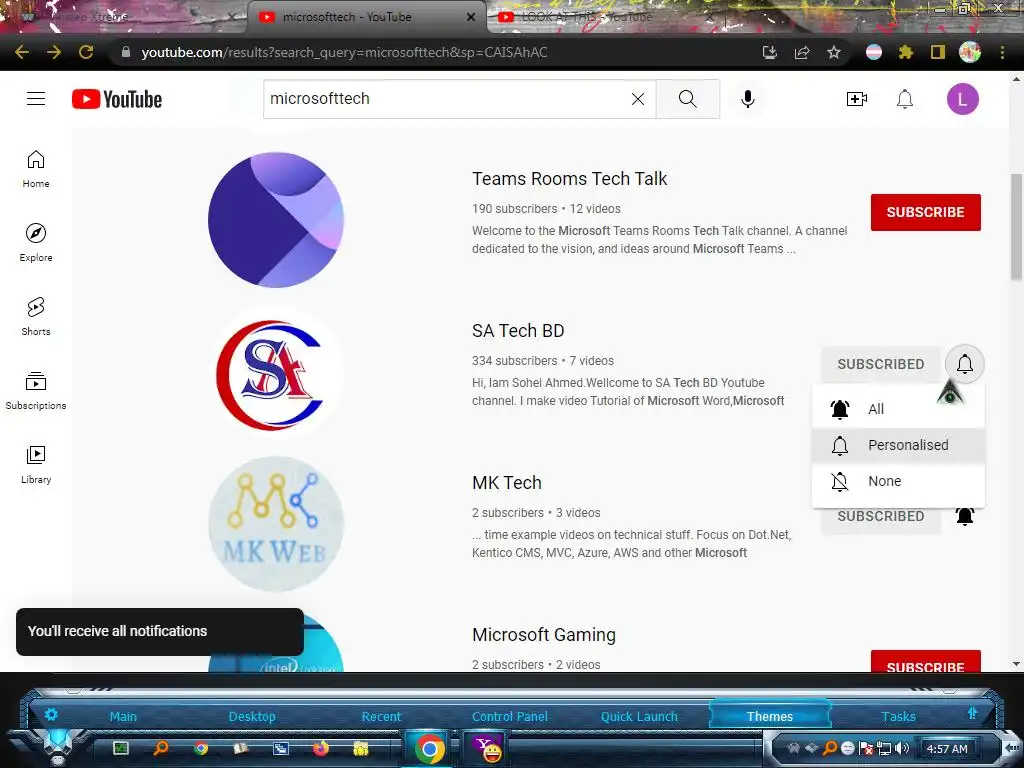Unsubscribe via MK Tech Subscribed button
Viewport: 1024px width, 768px height.
click(x=880, y=519)
